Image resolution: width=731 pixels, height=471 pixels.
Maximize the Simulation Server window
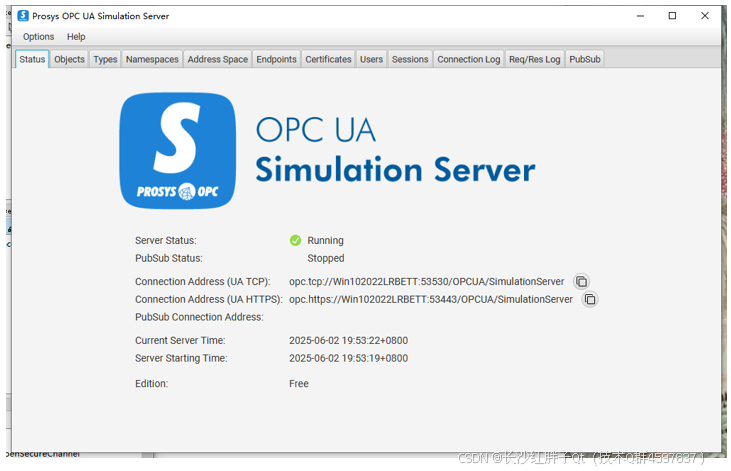(x=672, y=16)
